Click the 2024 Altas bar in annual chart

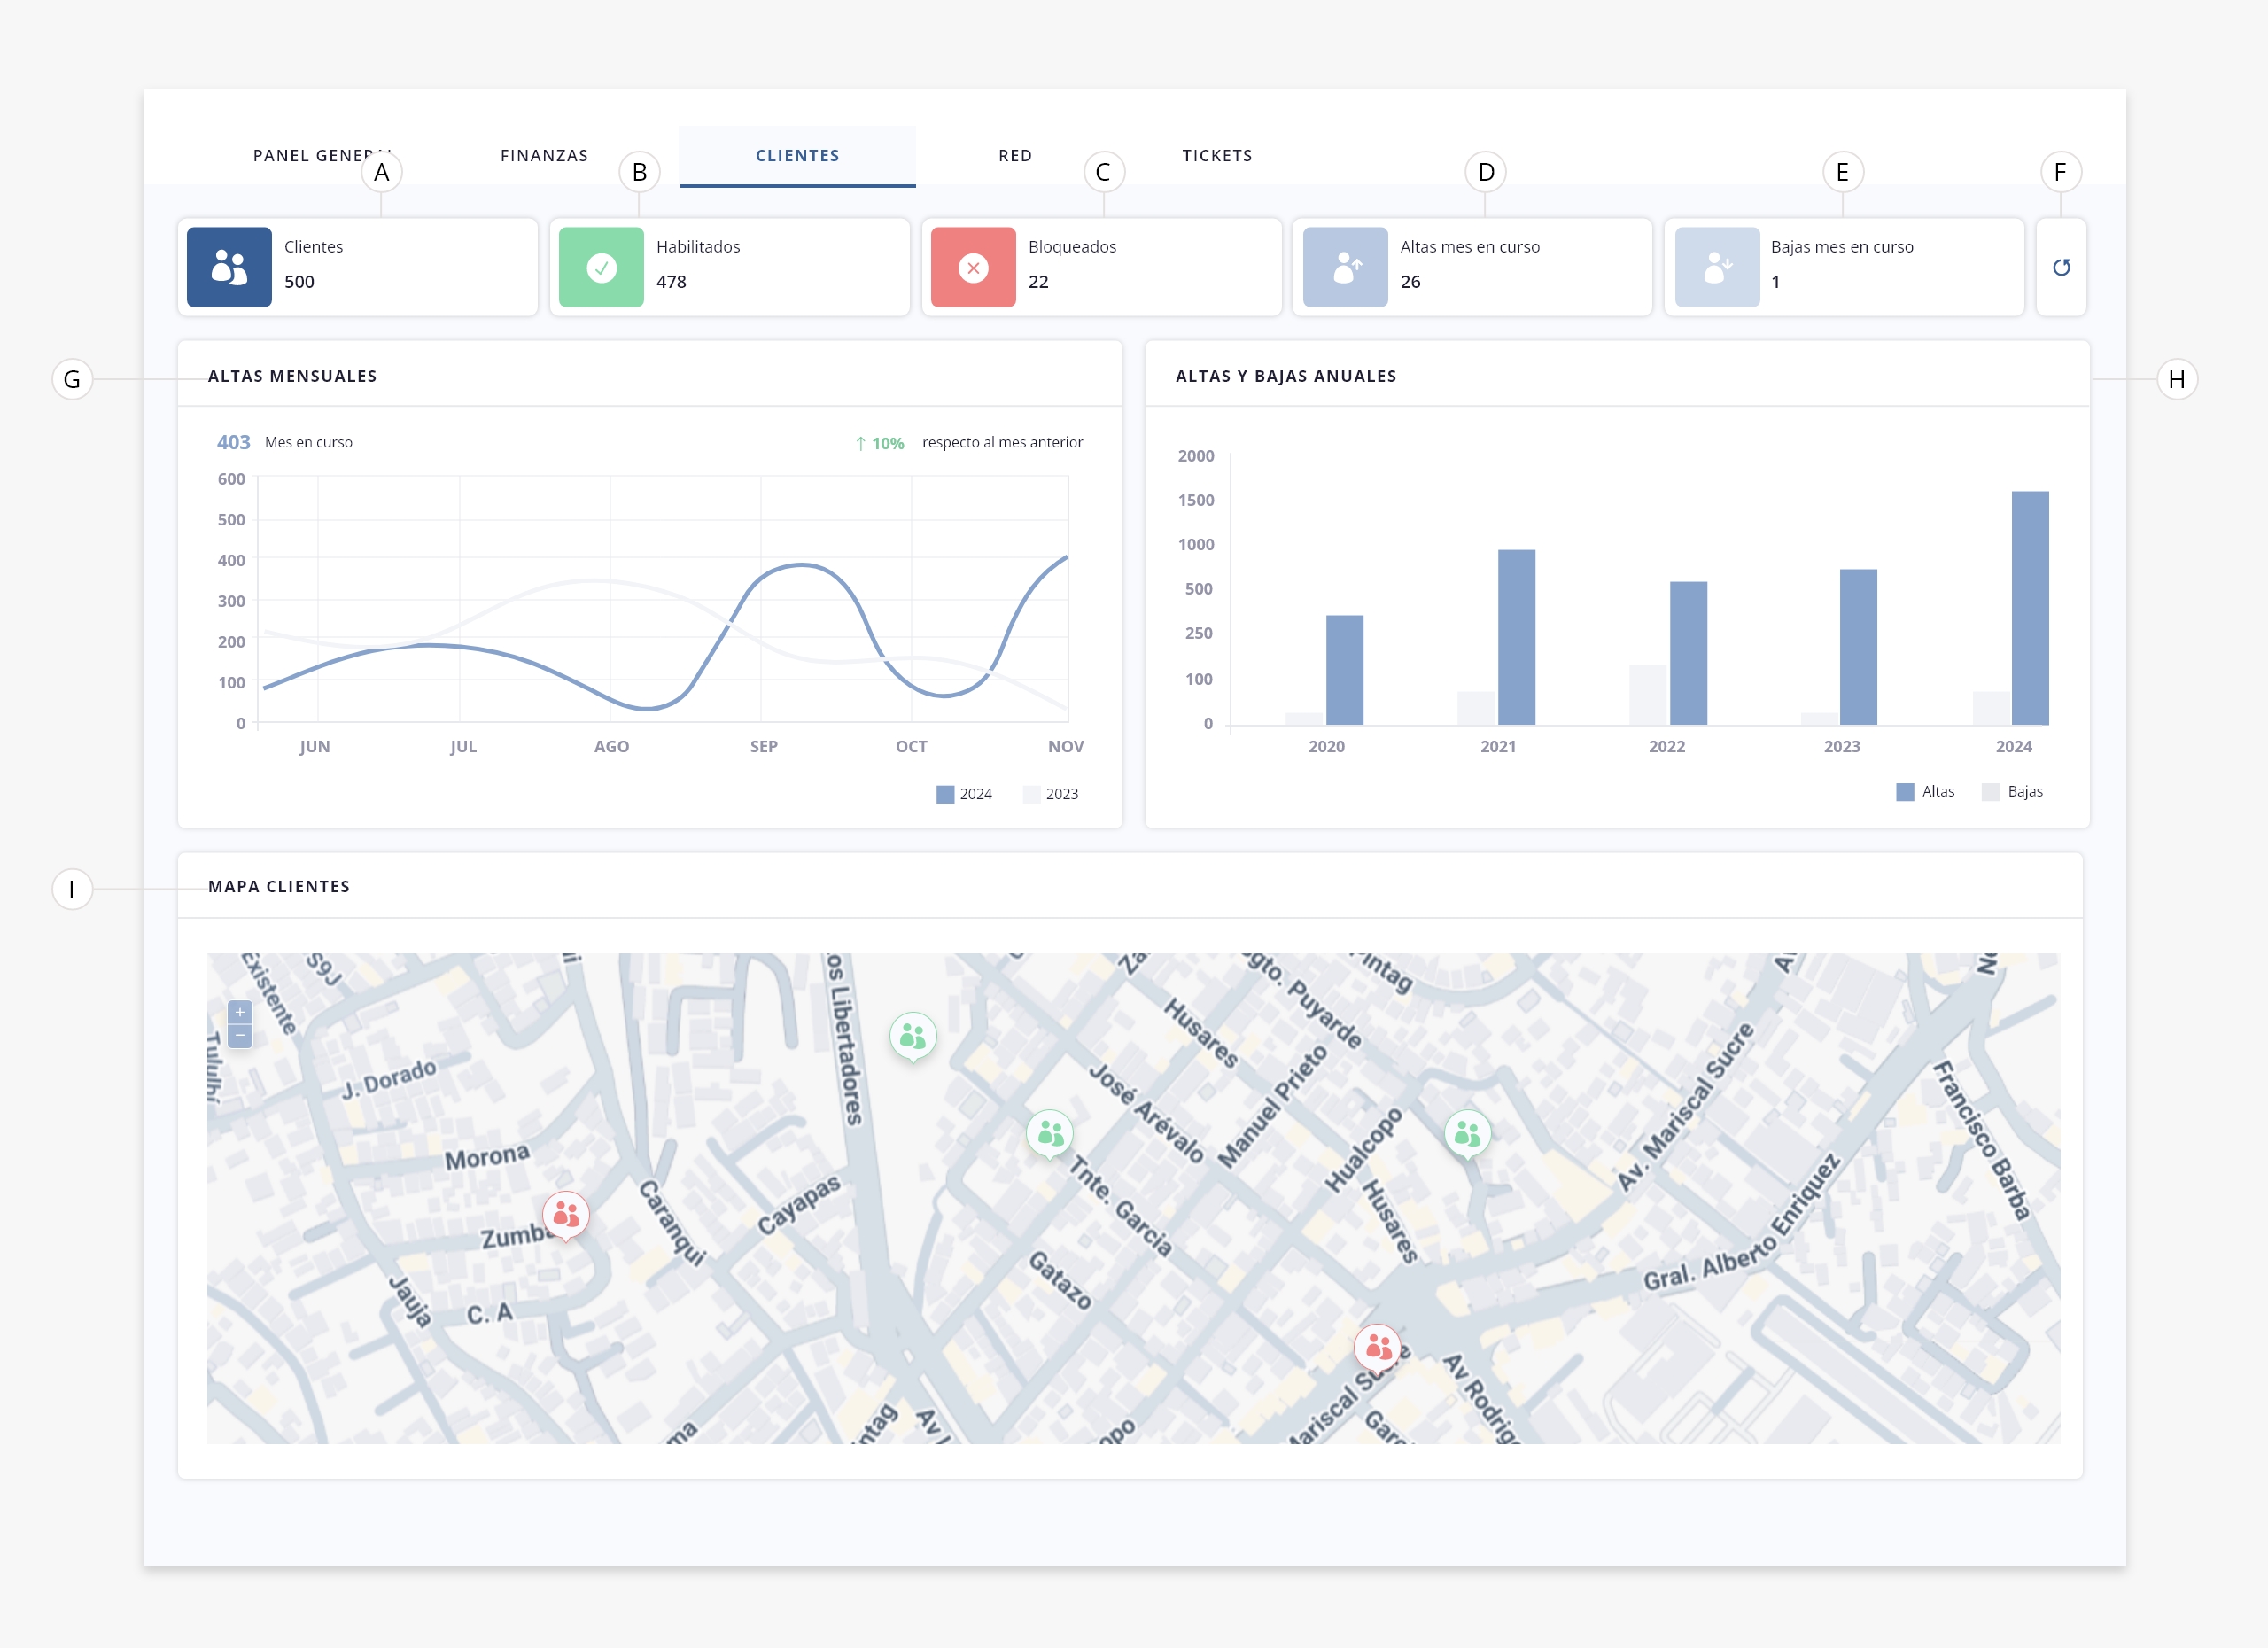click(x=2030, y=608)
